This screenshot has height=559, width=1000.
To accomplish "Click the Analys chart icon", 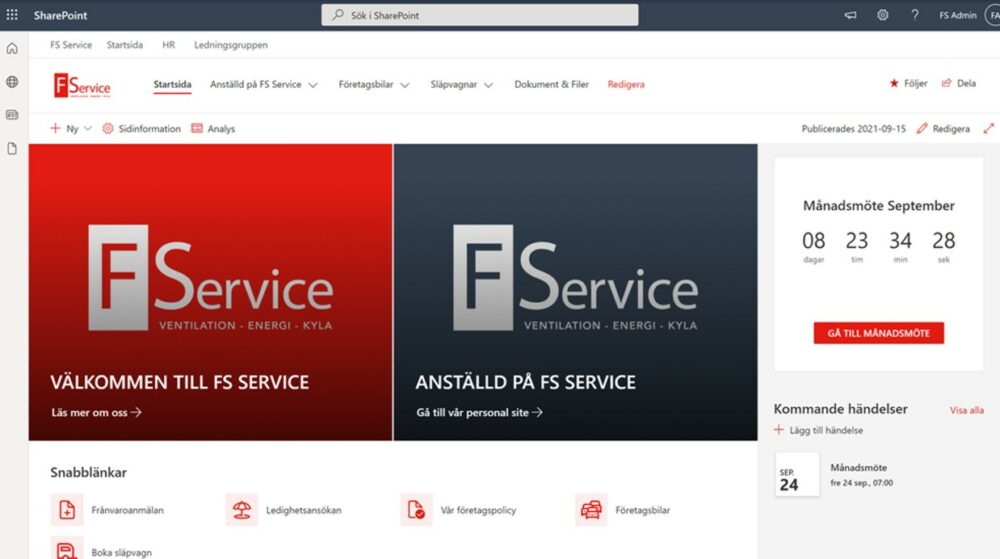I will click(197, 128).
